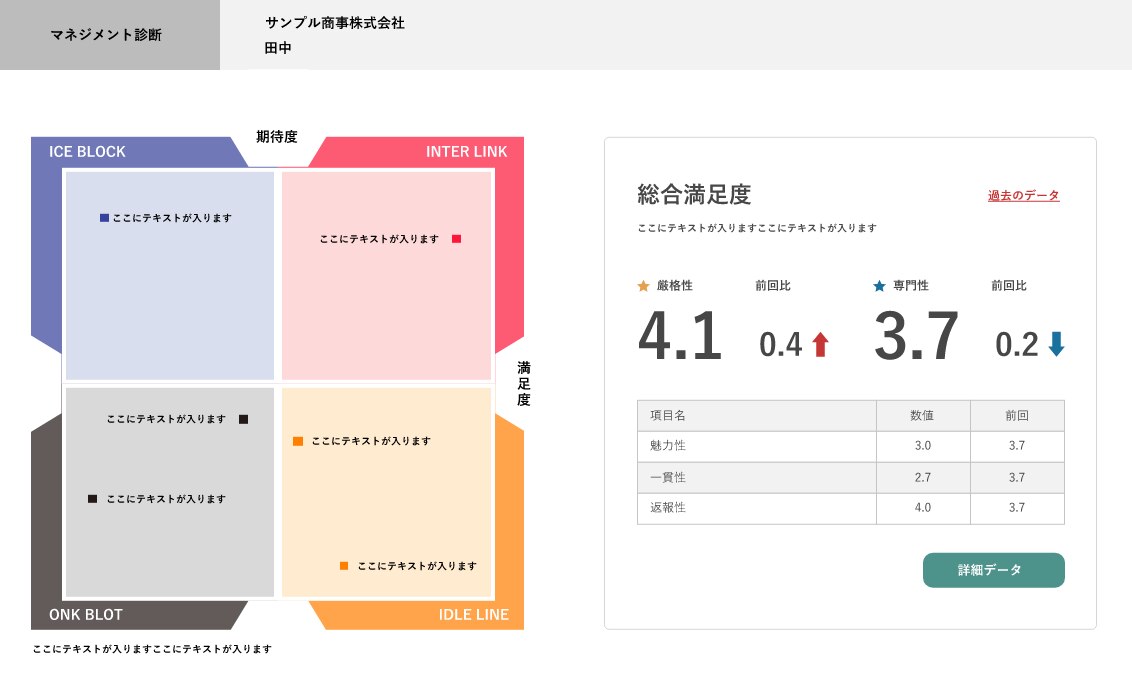
Task: Select the 魅力性 table row
Action: click(850, 446)
